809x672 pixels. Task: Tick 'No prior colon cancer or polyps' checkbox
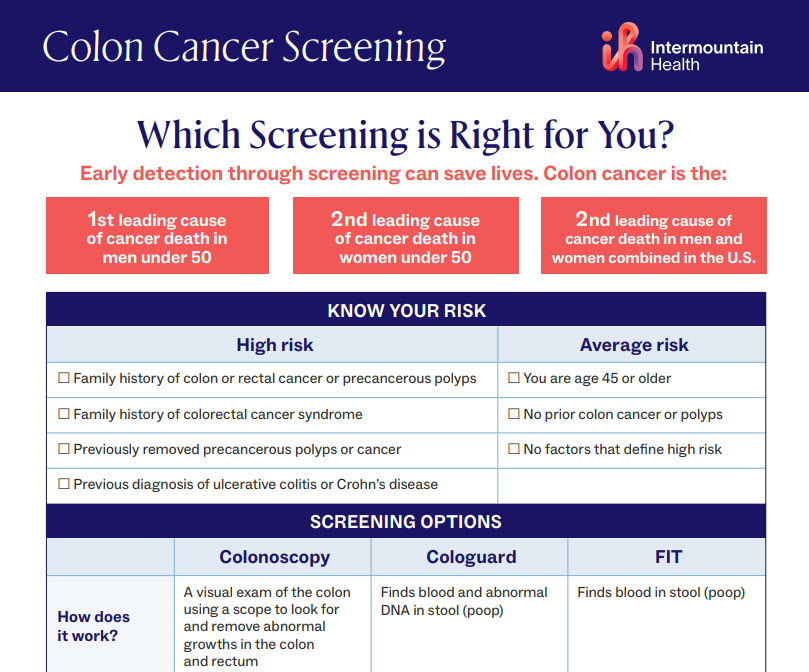coord(514,414)
